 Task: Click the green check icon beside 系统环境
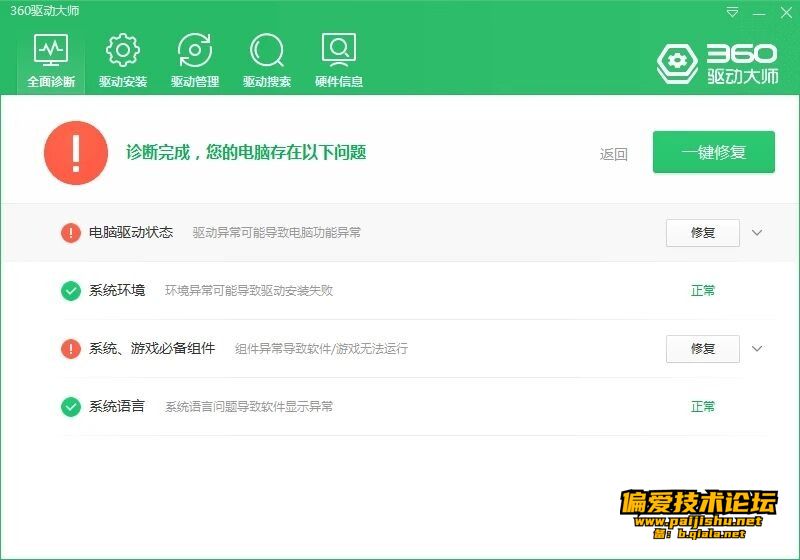click(x=71, y=291)
